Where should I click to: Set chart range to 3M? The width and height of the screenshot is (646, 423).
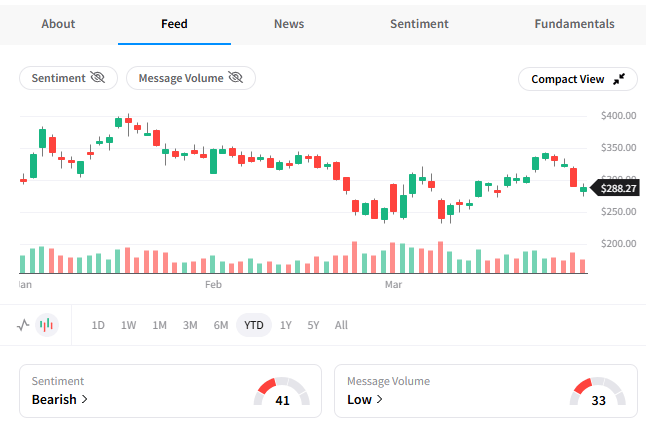click(x=190, y=325)
